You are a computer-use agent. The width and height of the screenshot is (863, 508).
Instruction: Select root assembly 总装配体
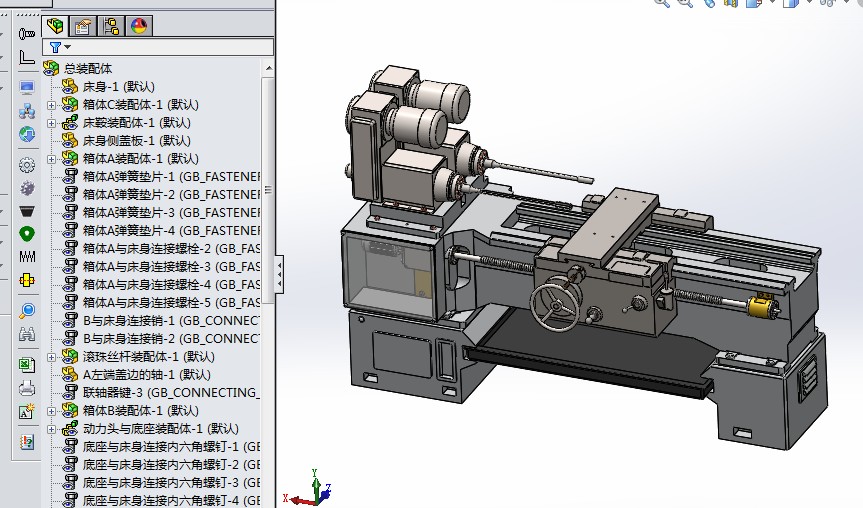coord(88,69)
